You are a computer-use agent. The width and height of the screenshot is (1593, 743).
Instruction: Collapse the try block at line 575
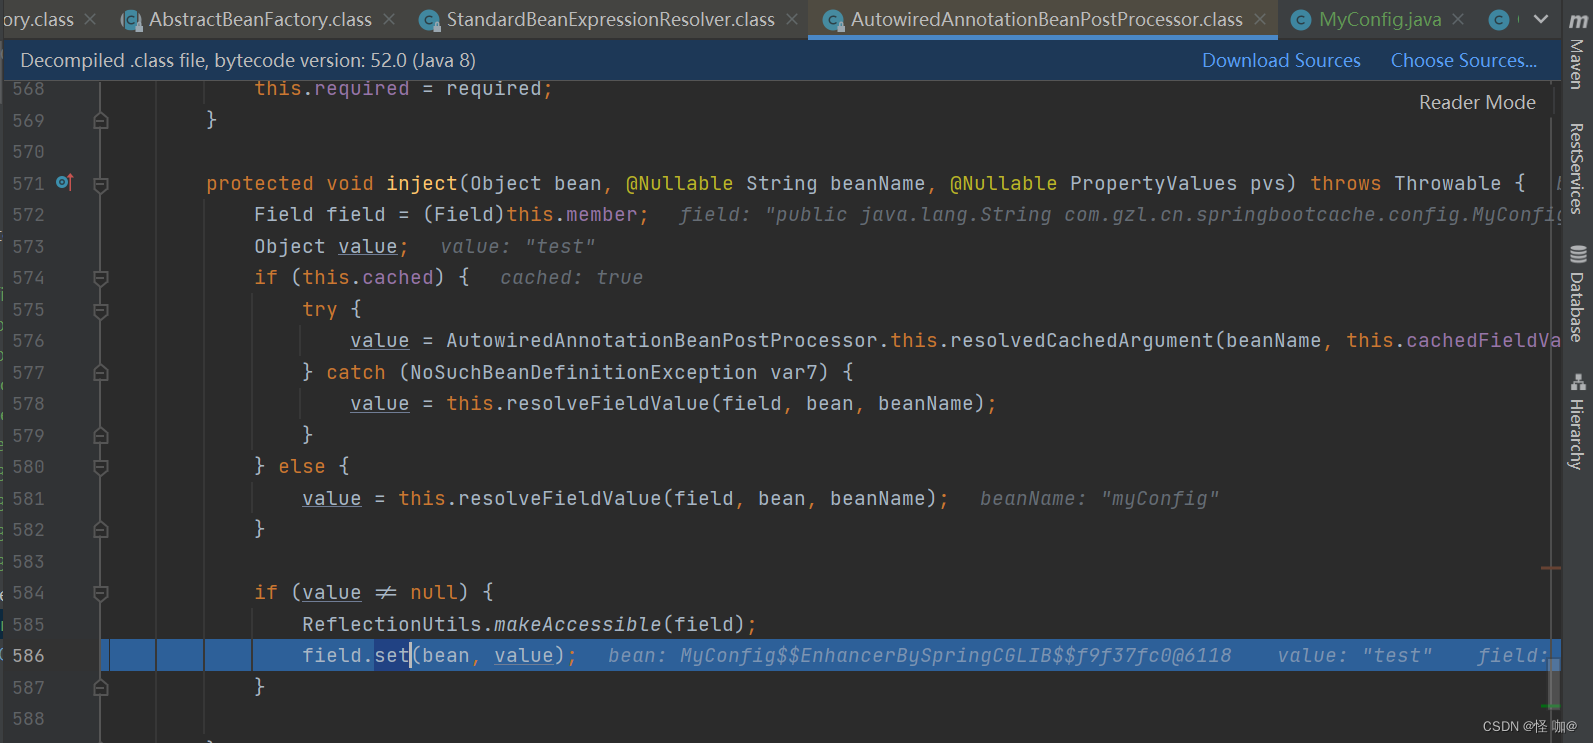click(101, 310)
